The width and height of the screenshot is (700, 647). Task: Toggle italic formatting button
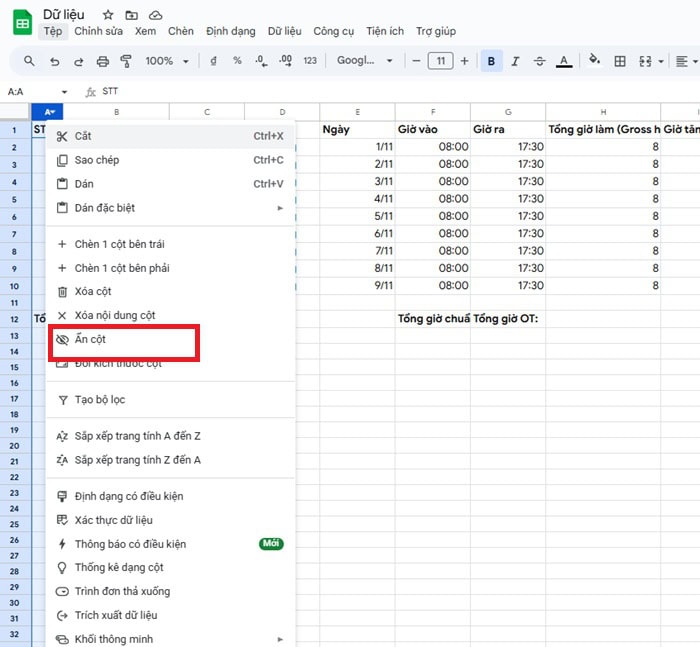(x=516, y=61)
